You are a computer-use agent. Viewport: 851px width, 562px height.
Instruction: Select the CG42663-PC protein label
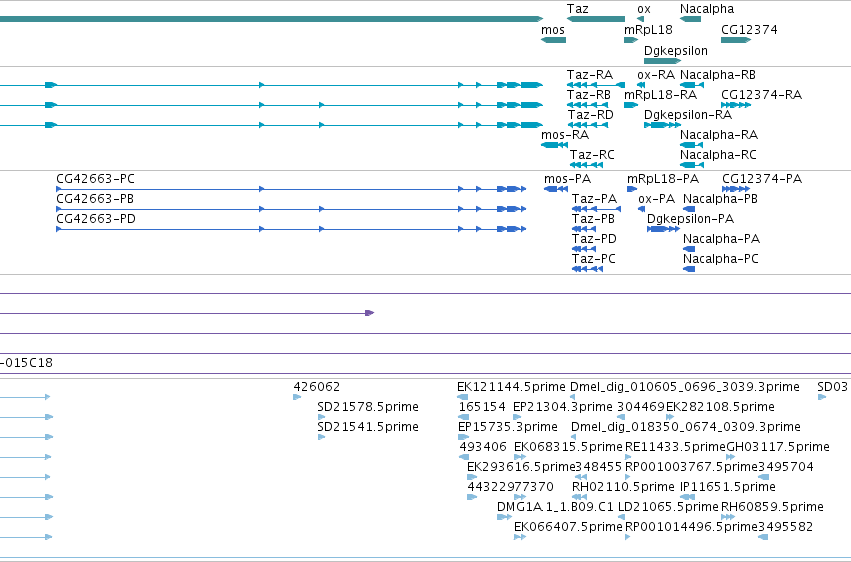[x=96, y=179]
